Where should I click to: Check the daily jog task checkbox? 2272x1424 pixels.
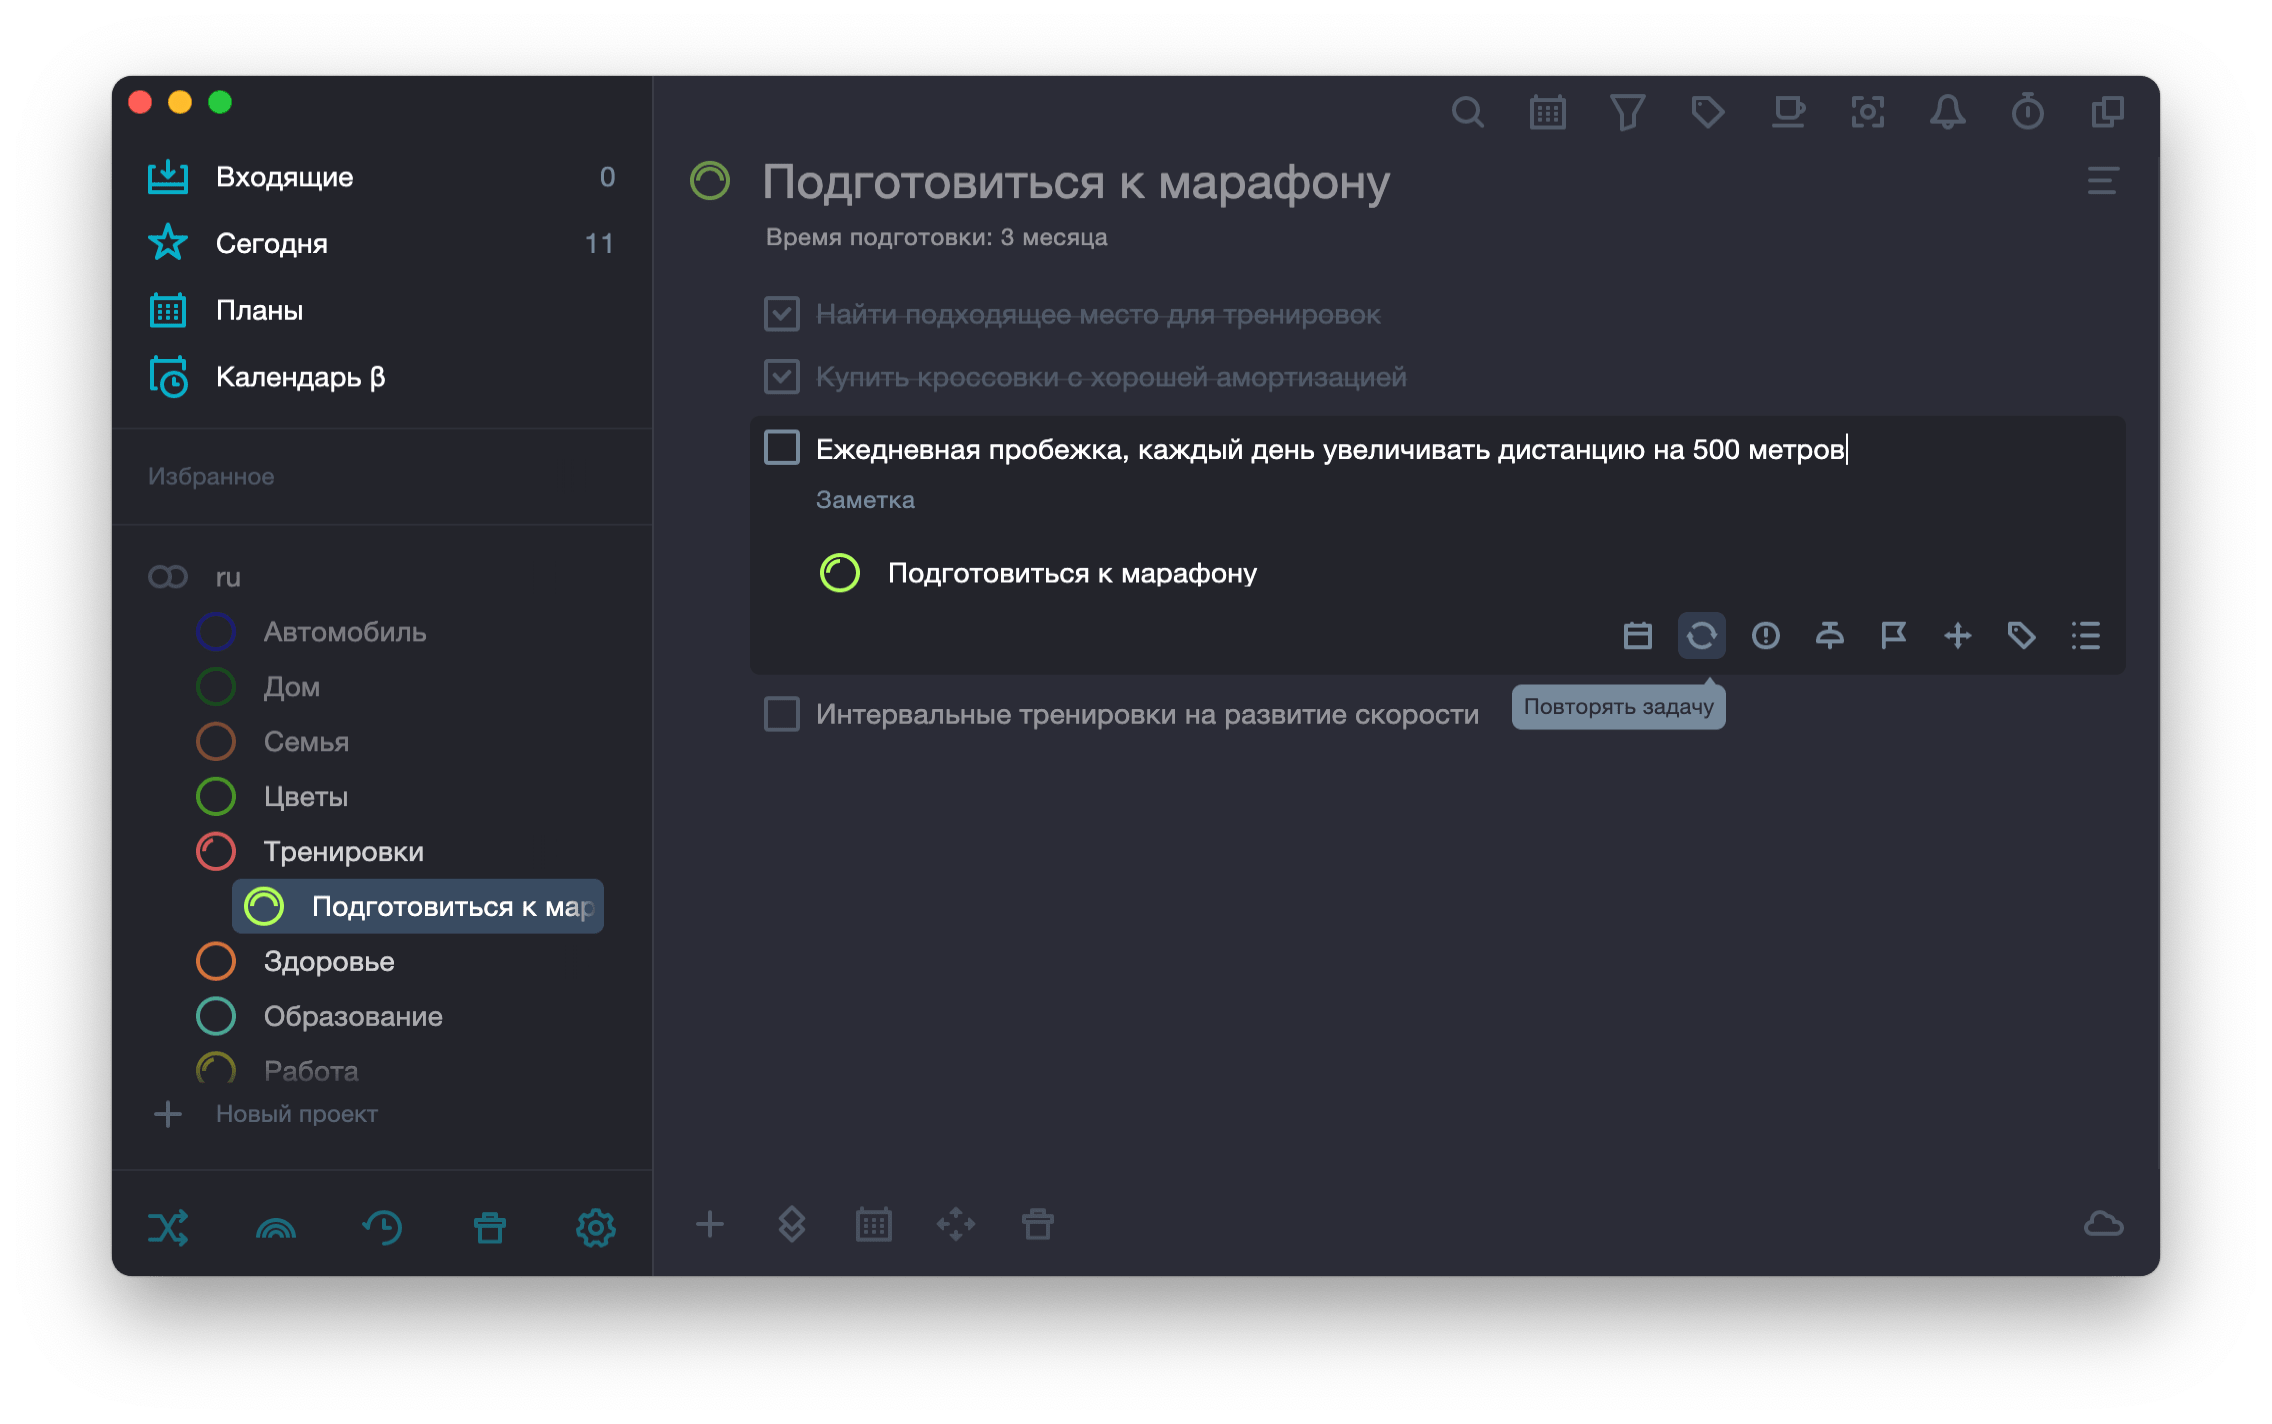(782, 448)
